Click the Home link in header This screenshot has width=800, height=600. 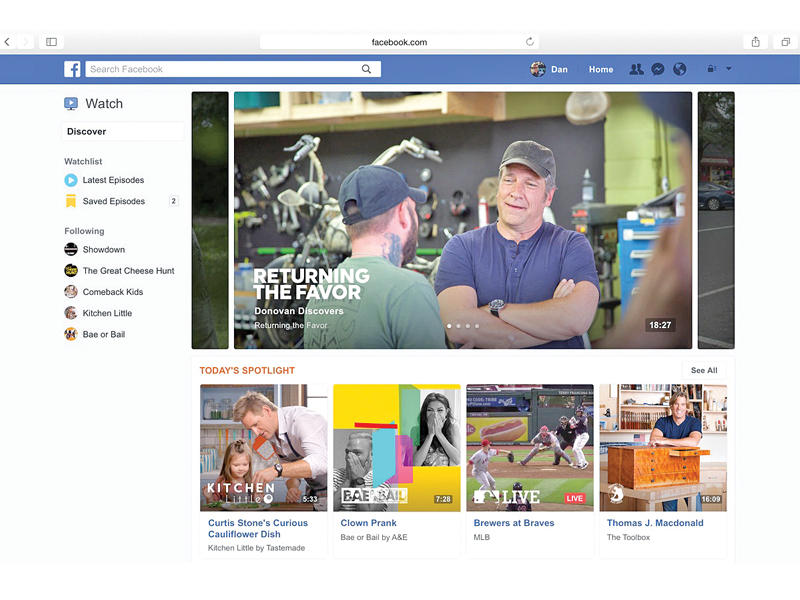pyautogui.click(x=601, y=69)
